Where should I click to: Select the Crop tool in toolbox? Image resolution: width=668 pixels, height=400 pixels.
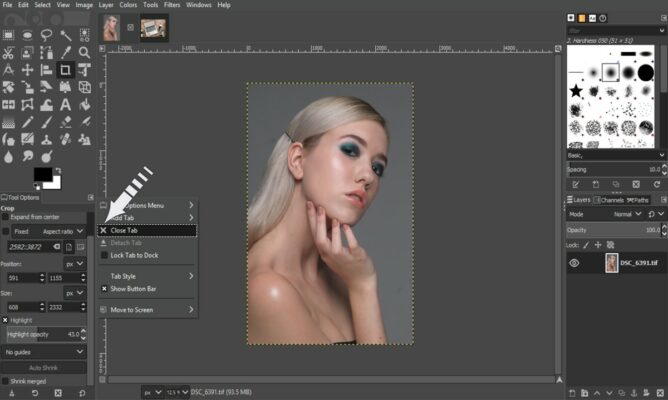click(65, 70)
